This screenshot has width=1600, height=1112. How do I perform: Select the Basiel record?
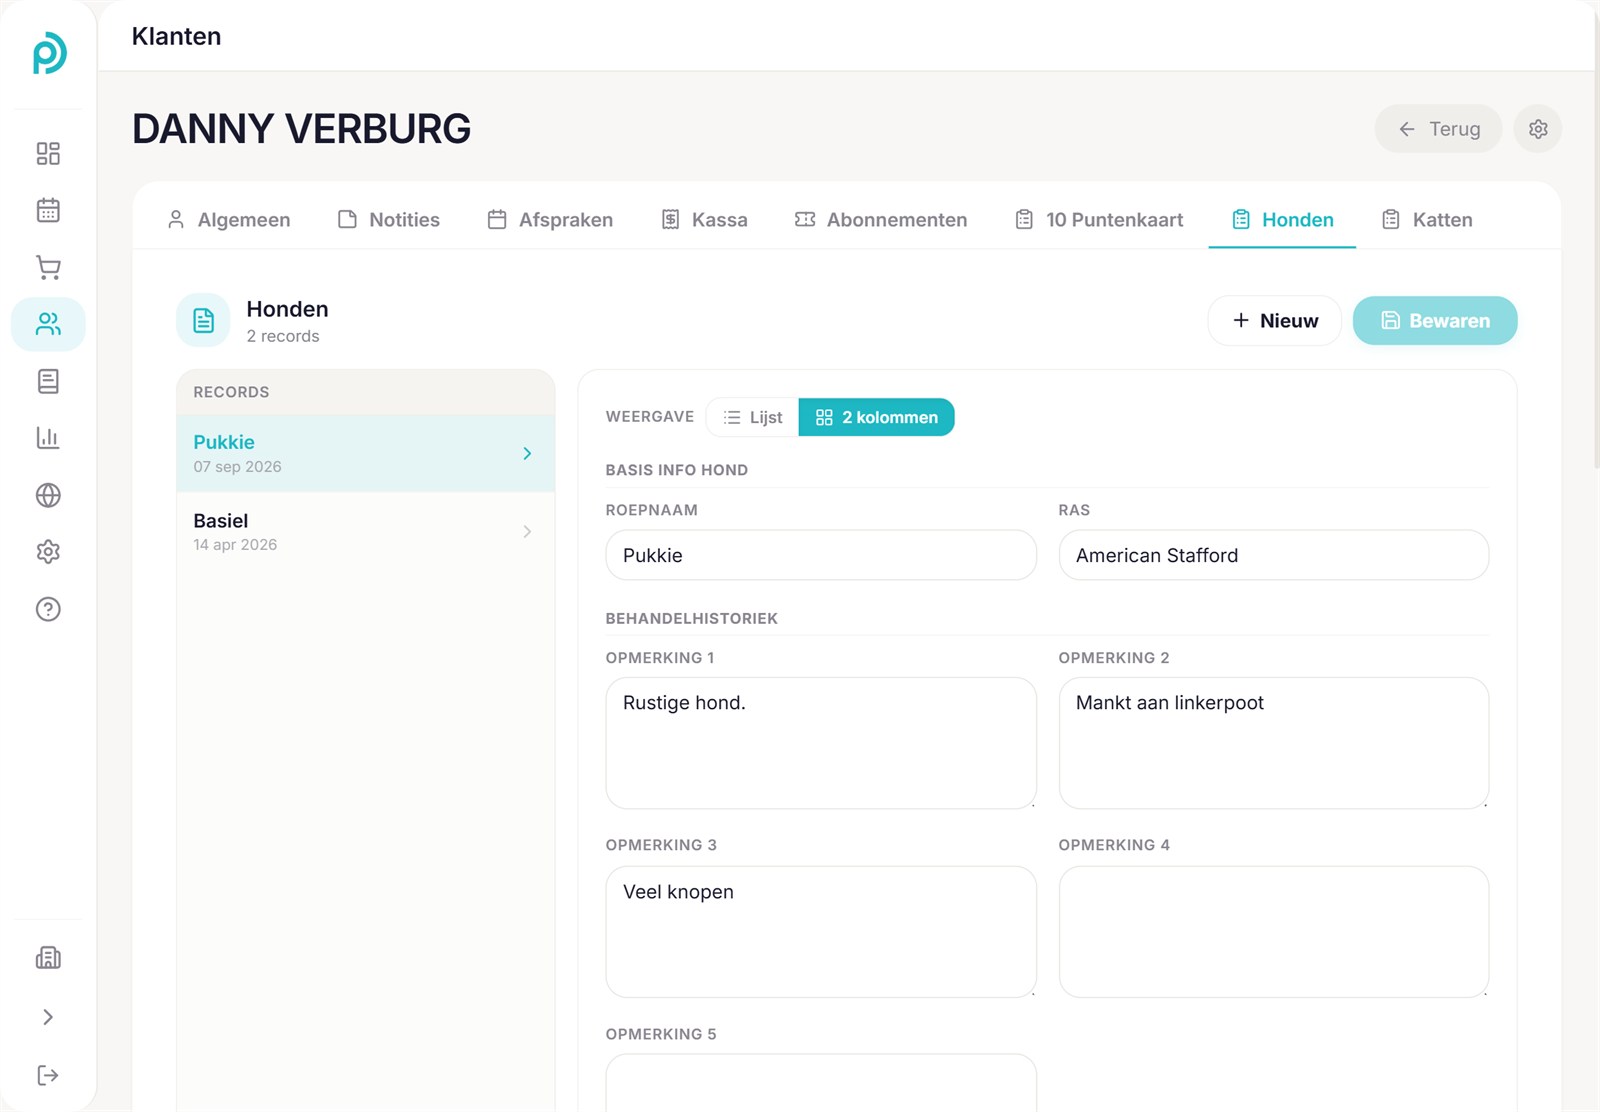tap(366, 531)
